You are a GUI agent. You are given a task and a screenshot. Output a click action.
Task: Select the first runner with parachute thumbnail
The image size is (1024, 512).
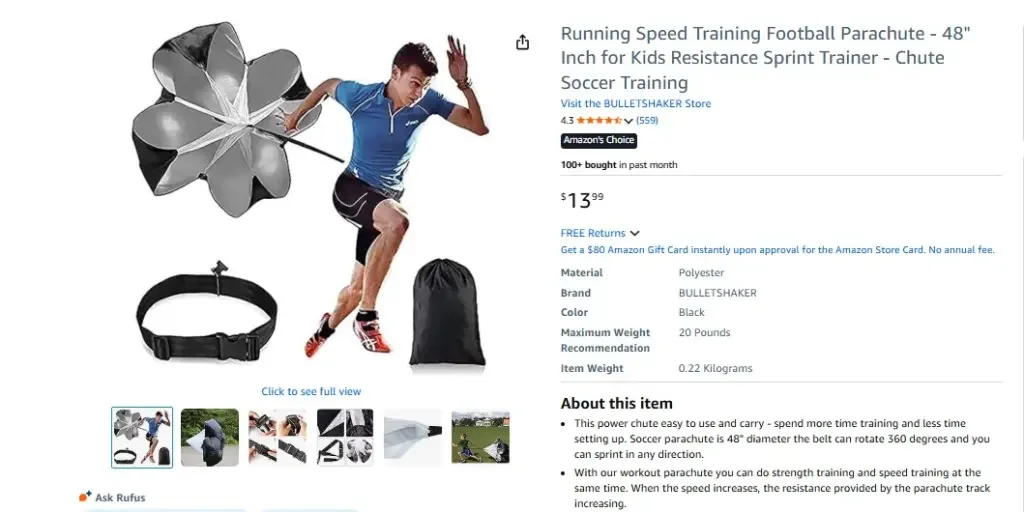pos(142,437)
